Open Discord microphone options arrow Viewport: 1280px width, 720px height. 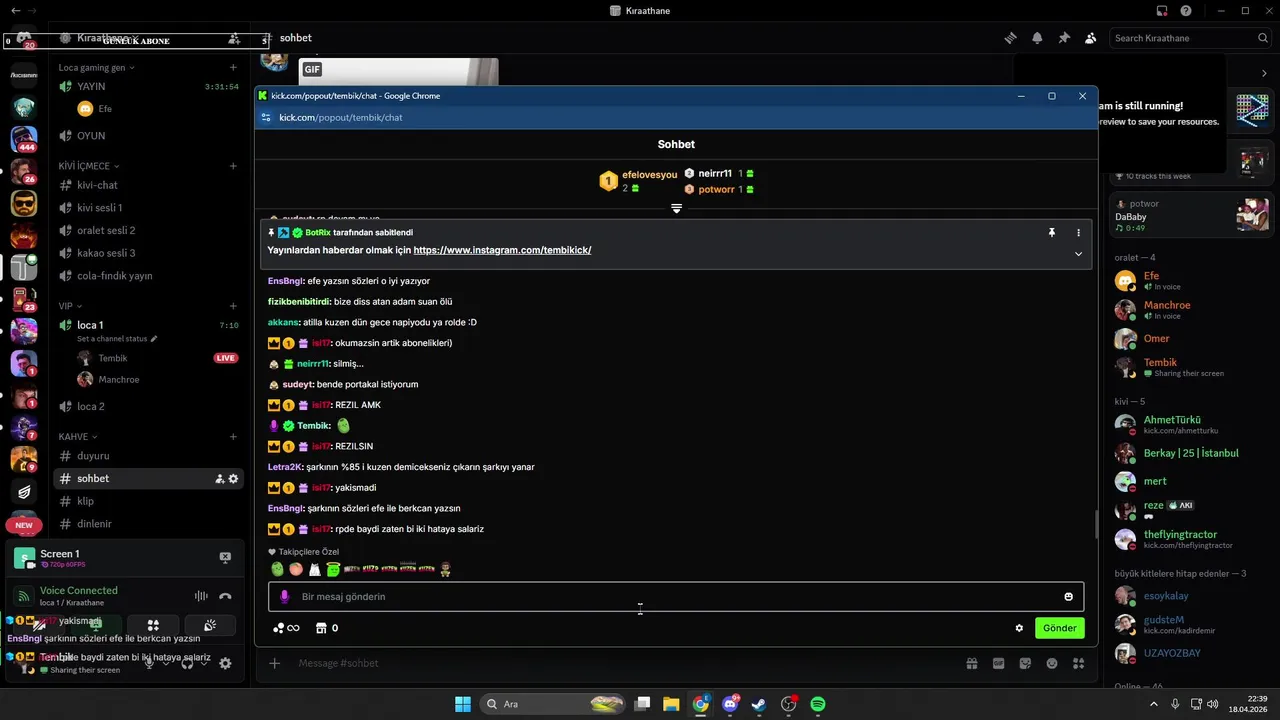pos(166,663)
